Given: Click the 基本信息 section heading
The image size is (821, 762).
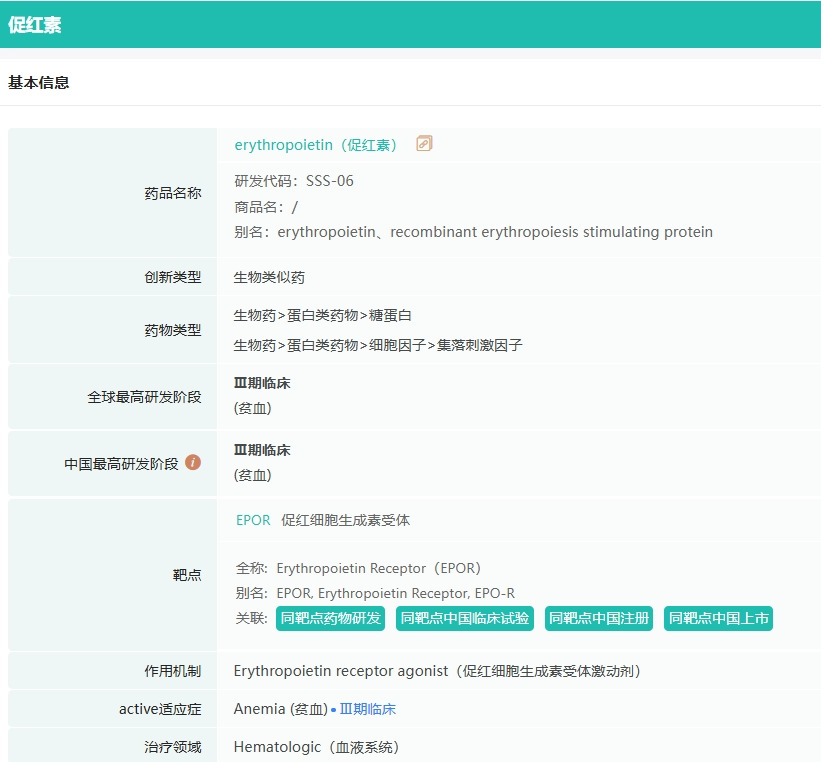Looking at the screenshot, I should 39,83.
